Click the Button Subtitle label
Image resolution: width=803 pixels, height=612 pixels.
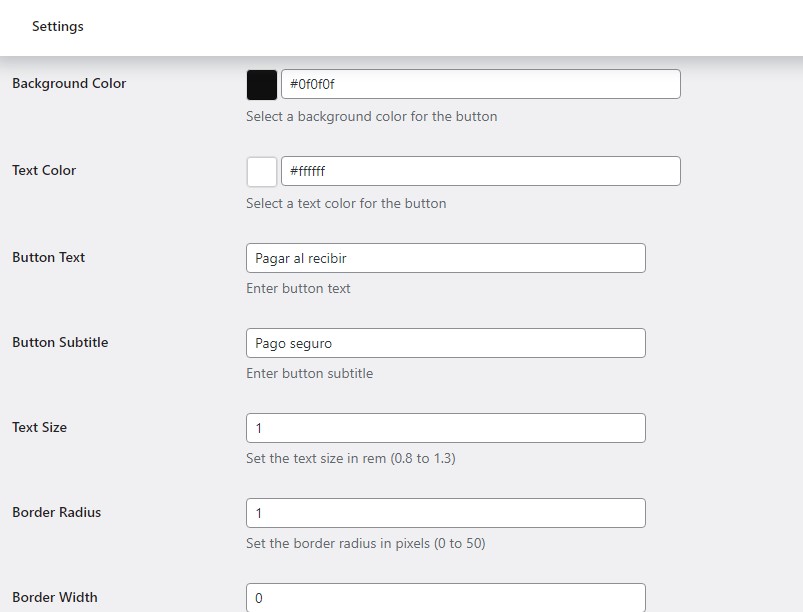(60, 343)
